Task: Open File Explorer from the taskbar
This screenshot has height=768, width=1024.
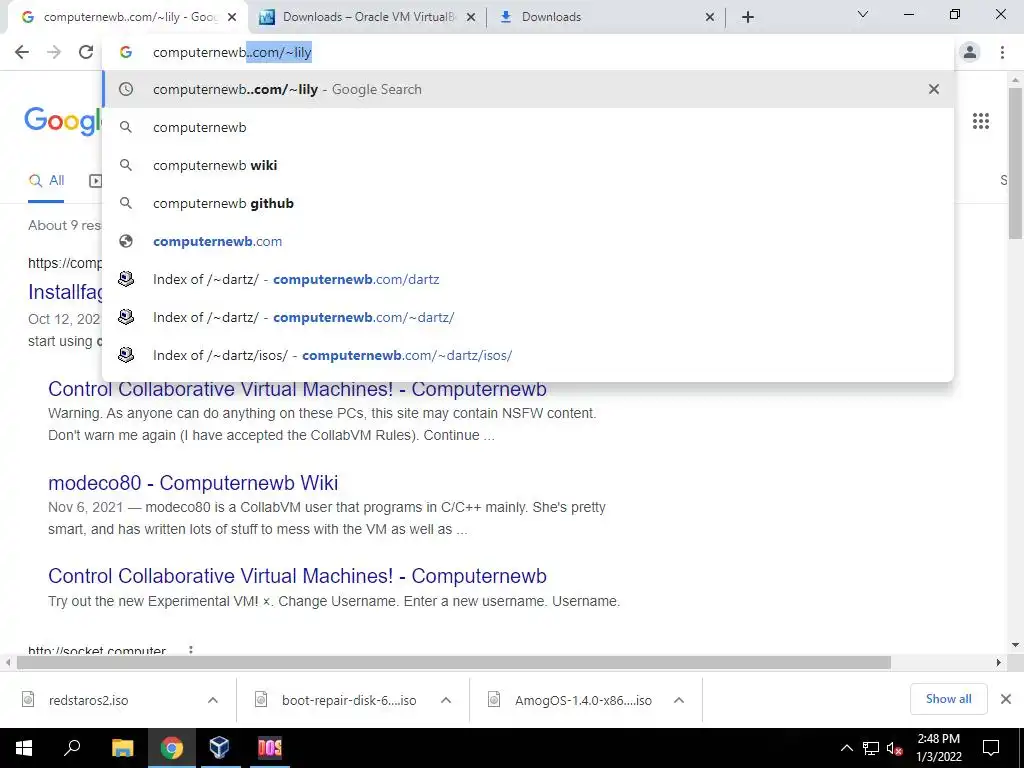Action: coord(122,748)
